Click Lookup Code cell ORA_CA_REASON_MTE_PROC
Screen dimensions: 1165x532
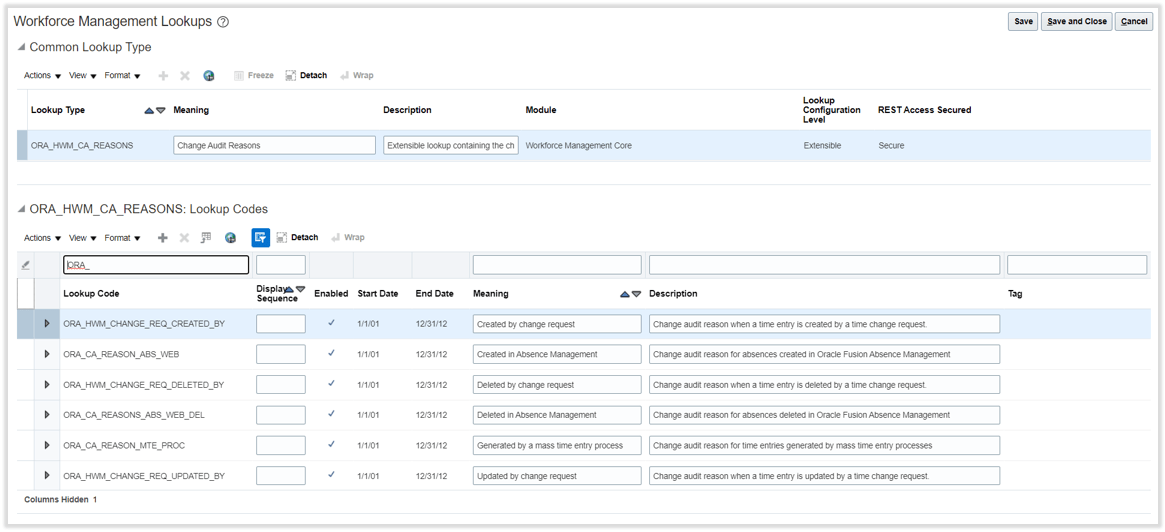[x=125, y=446]
